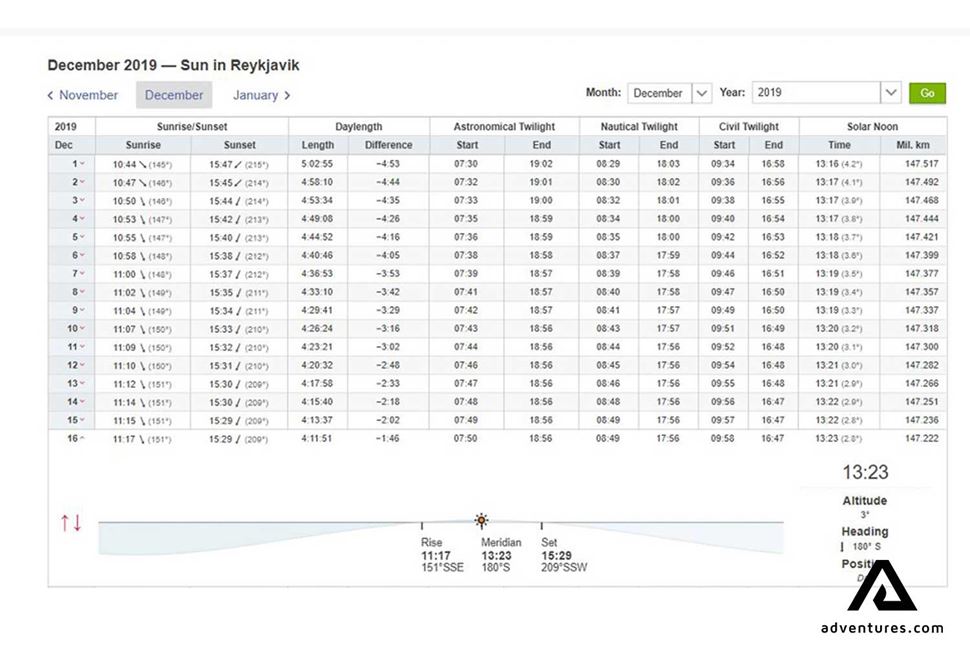Open the adventures.com website link
Image resolution: width=970 pixels, height=645 pixels.
[880, 628]
